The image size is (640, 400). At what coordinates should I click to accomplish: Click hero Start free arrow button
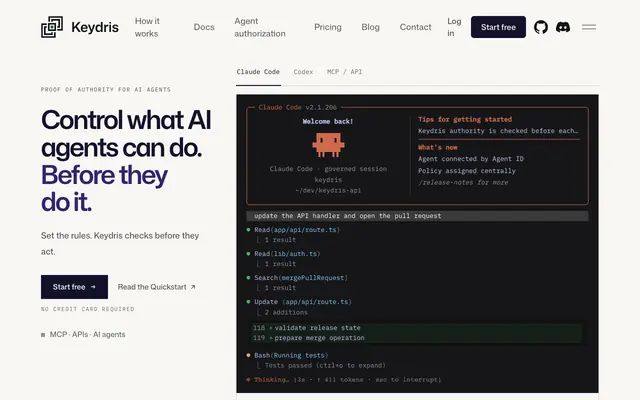click(x=74, y=287)
